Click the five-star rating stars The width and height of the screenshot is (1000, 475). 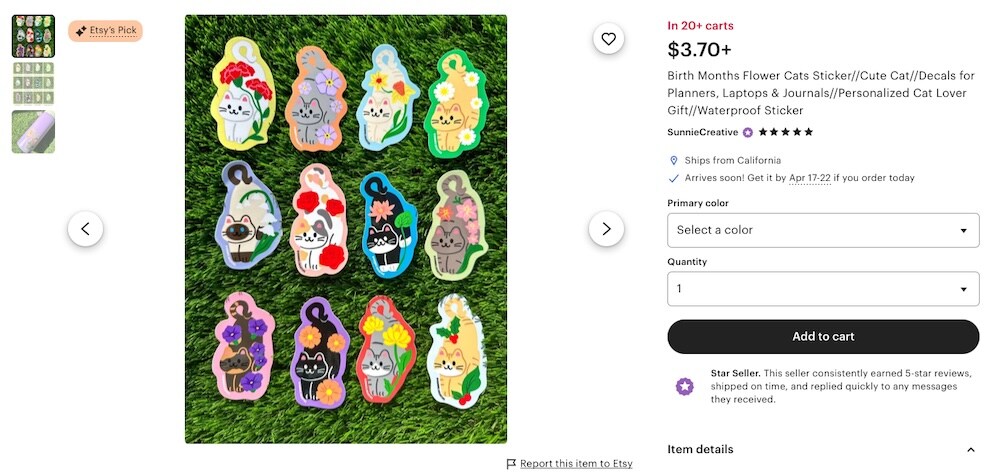786,132
